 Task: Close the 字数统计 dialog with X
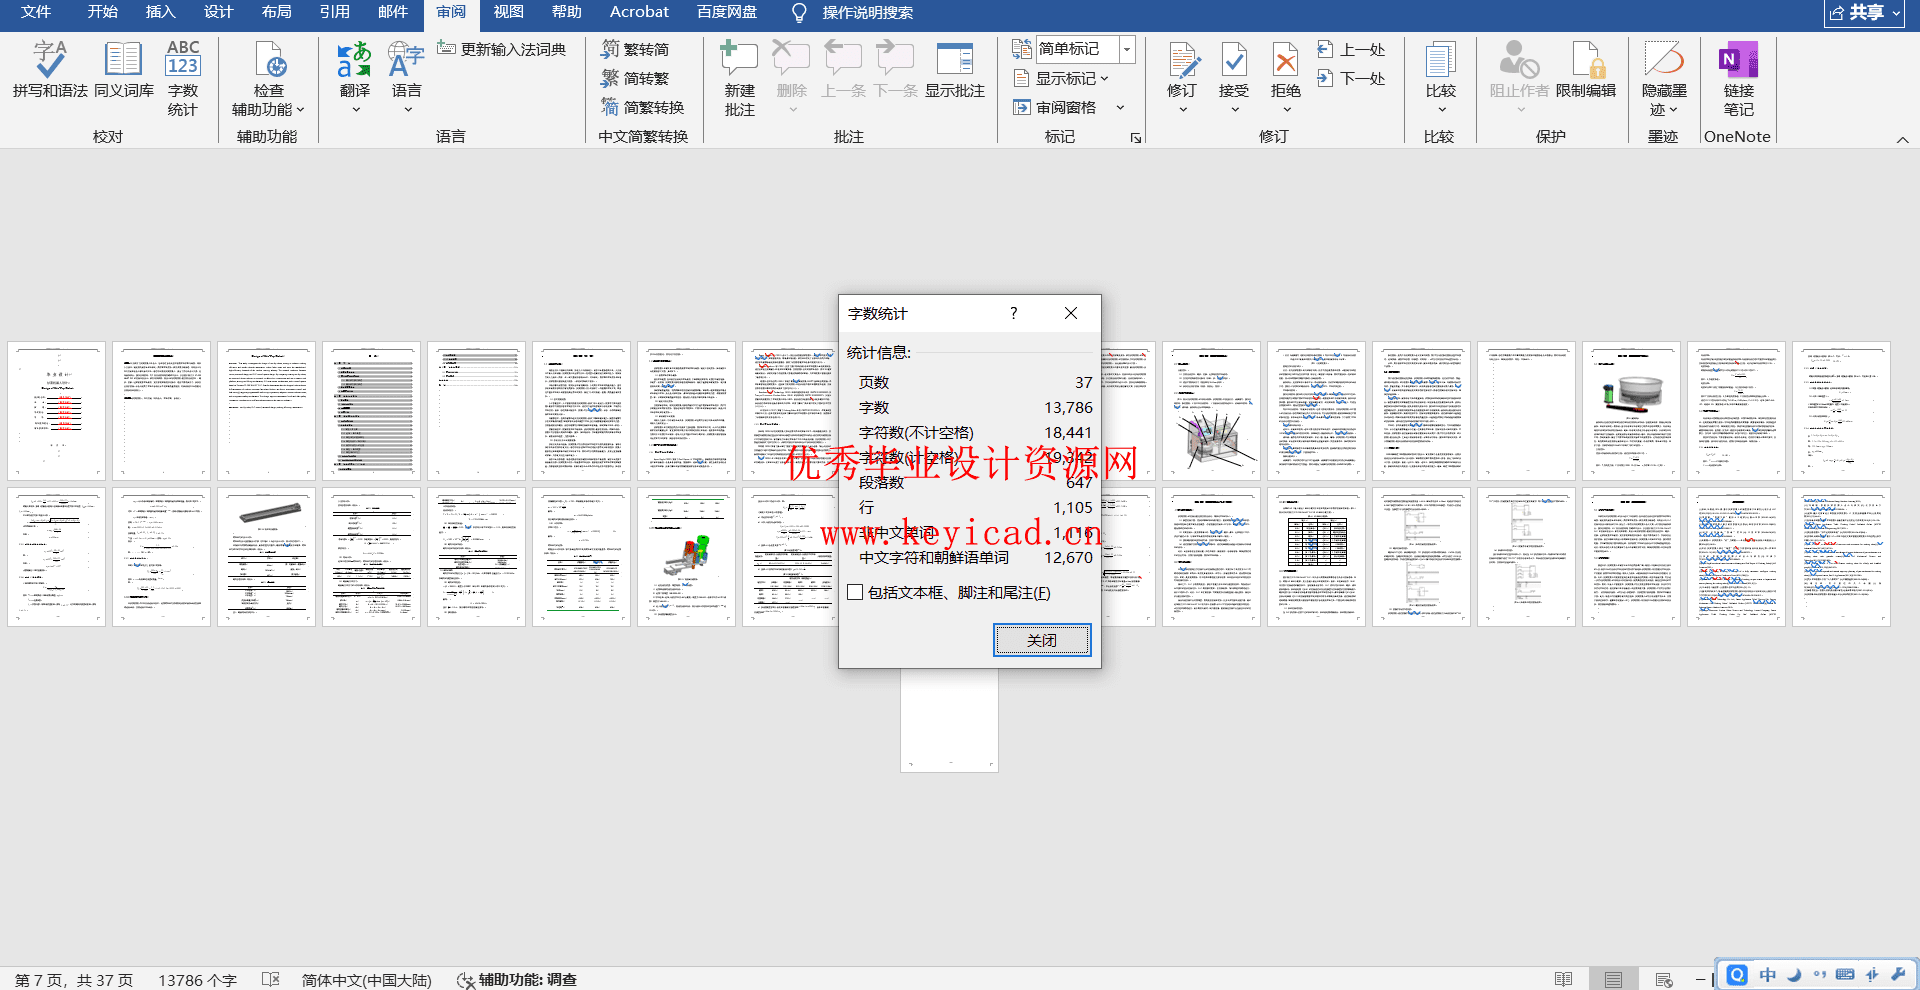pyautogui.click(x=1071, y=313)
